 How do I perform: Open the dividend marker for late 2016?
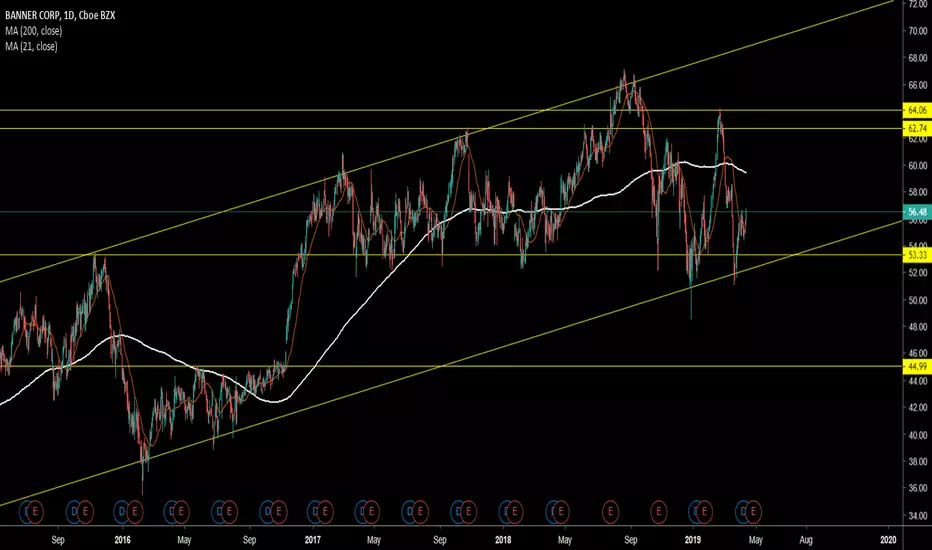(267, 511)
